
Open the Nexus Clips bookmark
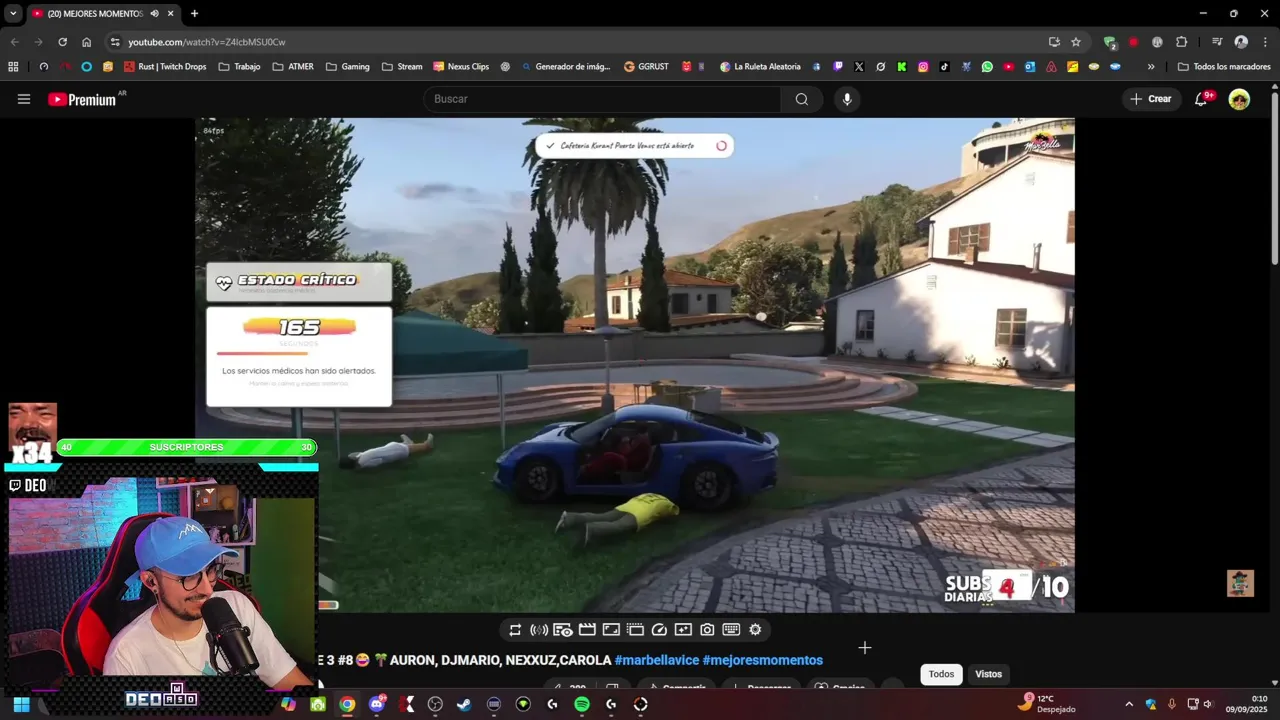pyautogui.click(x=461, y=67)
